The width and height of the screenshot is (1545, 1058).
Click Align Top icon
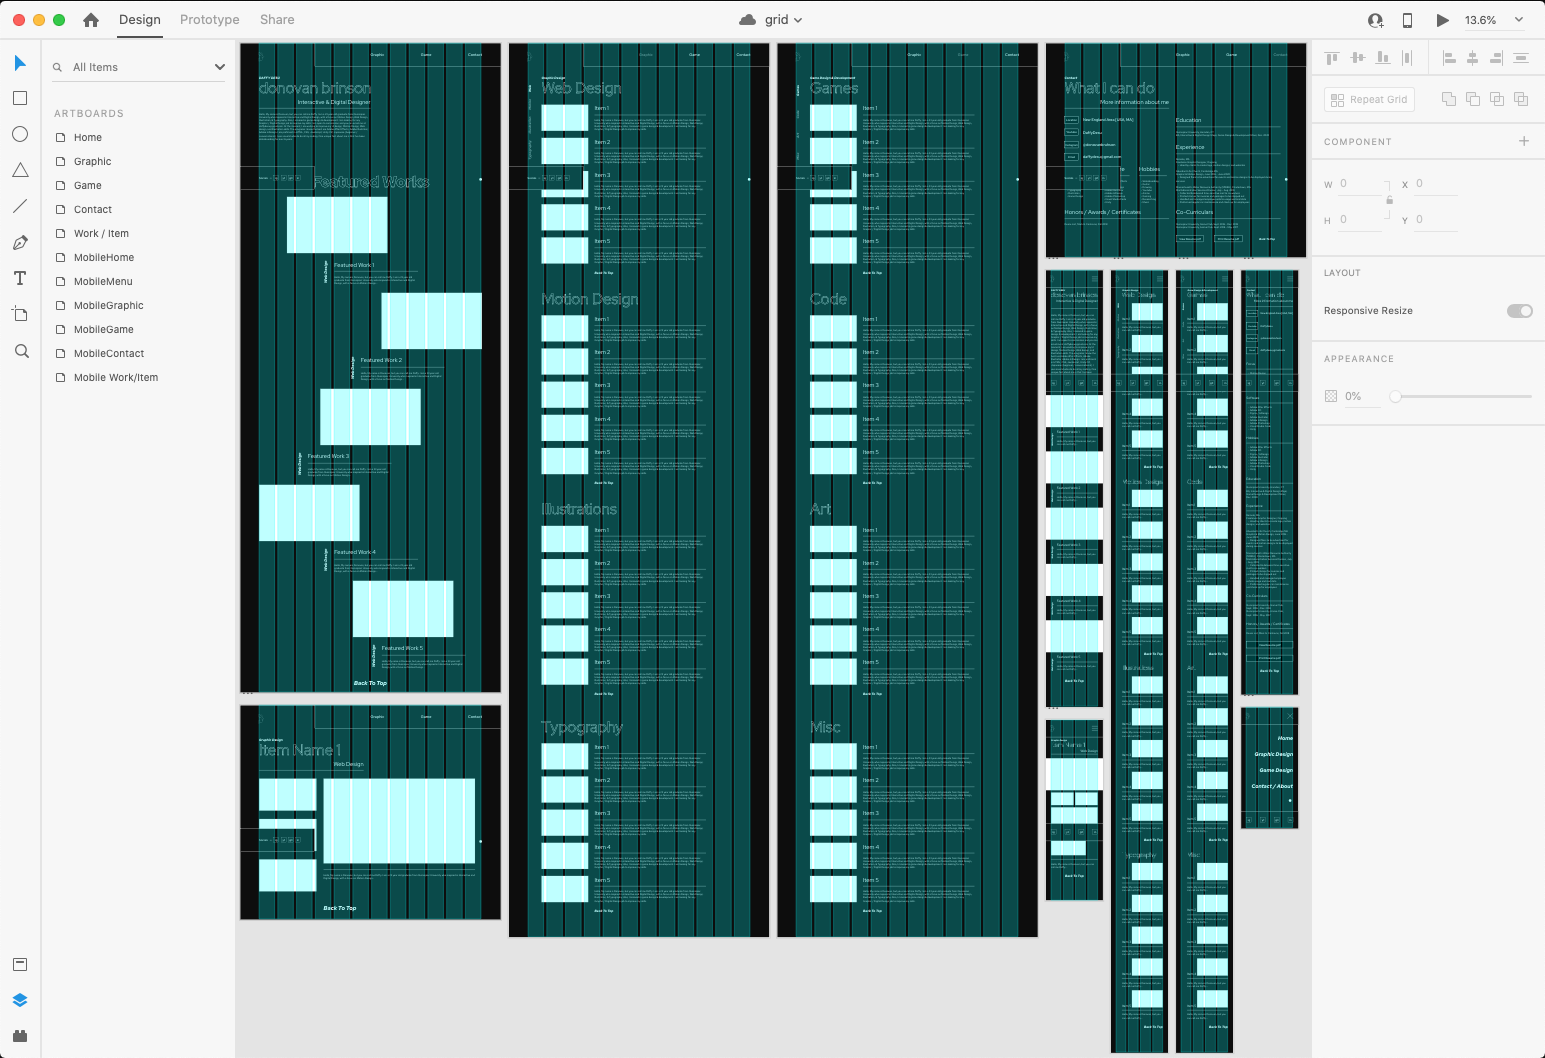1332,58
